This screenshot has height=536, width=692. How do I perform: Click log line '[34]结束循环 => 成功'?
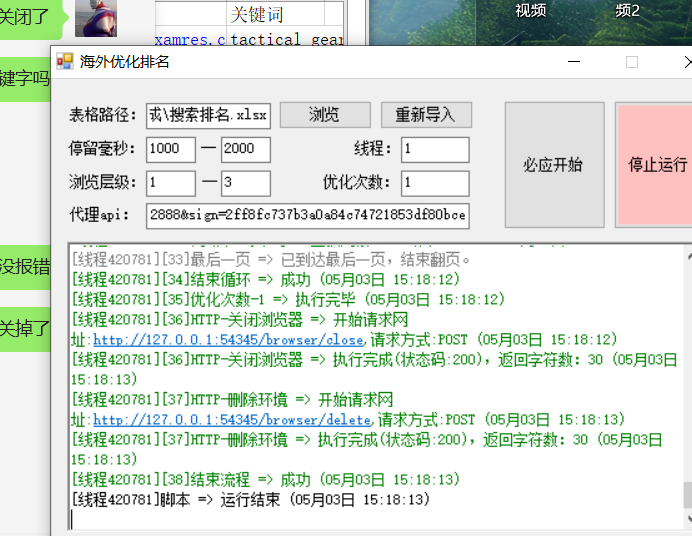(265, 280)
